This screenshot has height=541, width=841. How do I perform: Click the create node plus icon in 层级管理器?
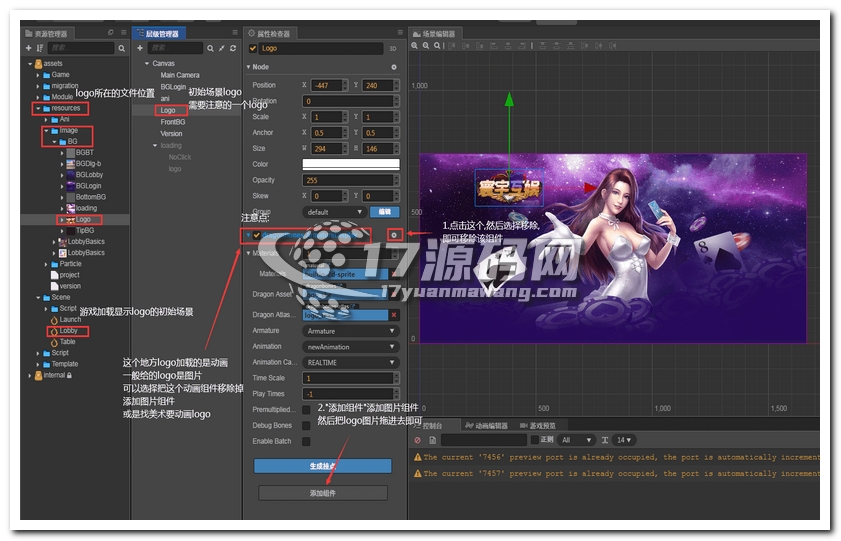point(140,48)
